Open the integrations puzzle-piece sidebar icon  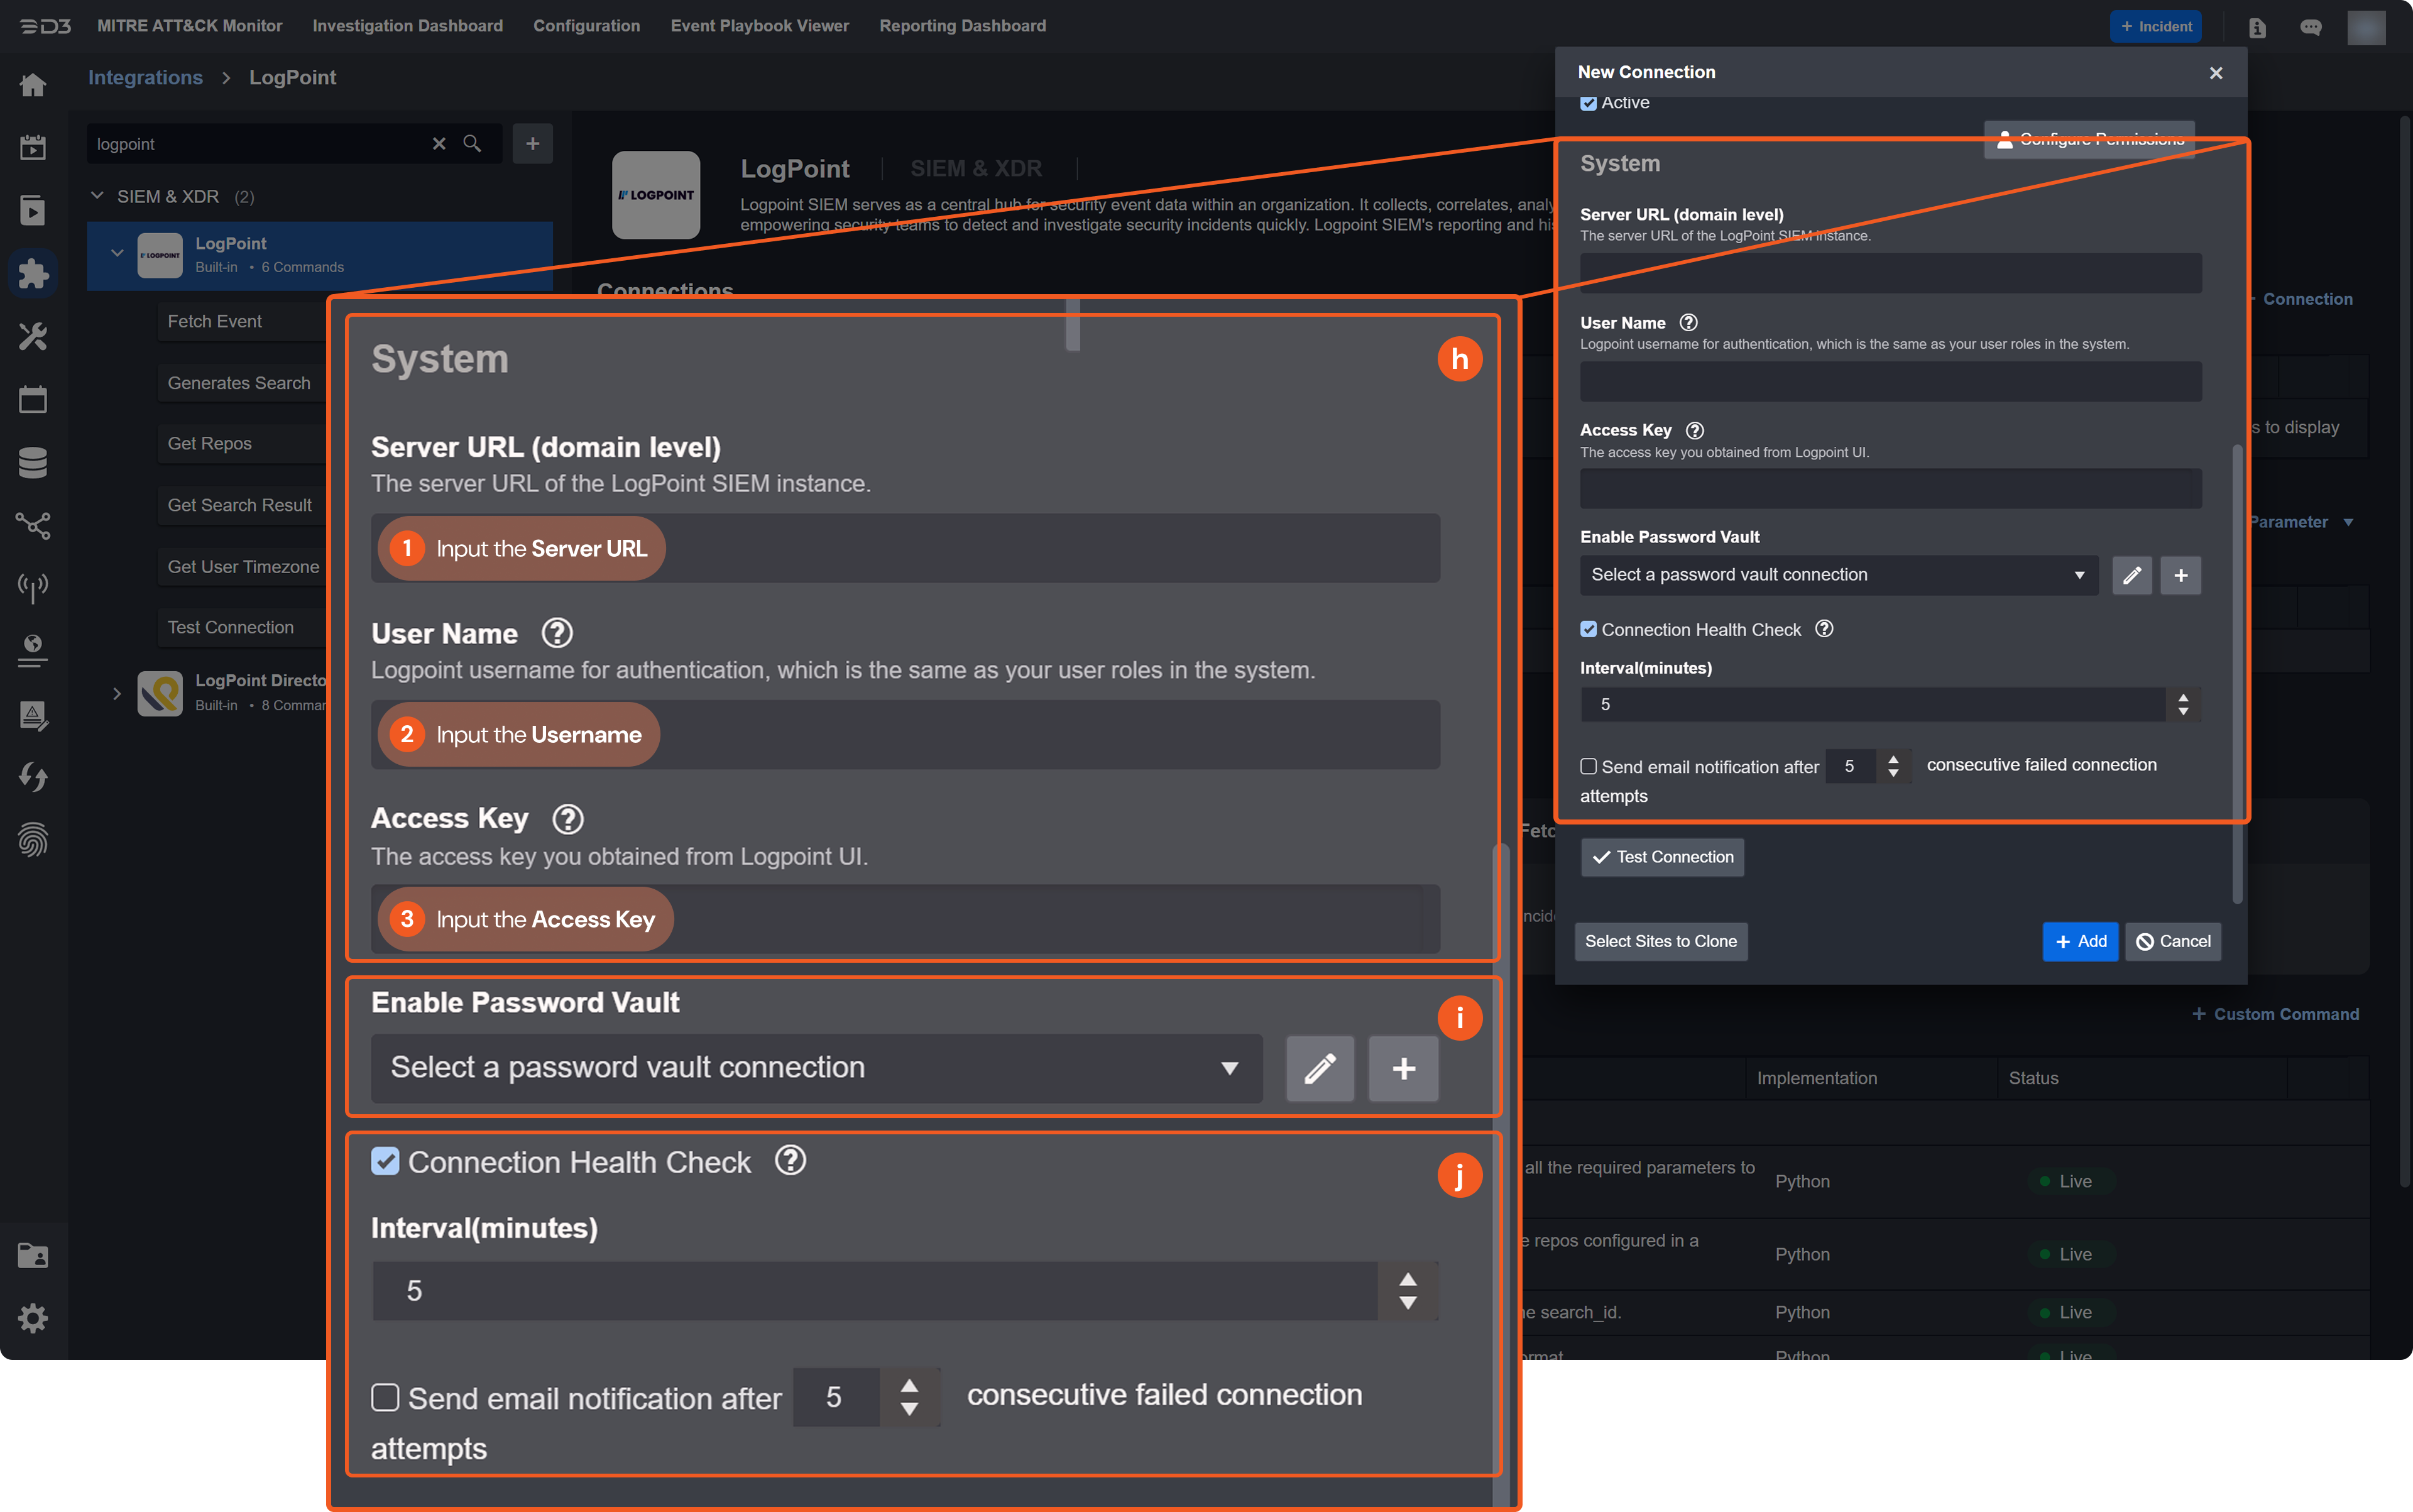pos(33,273)
